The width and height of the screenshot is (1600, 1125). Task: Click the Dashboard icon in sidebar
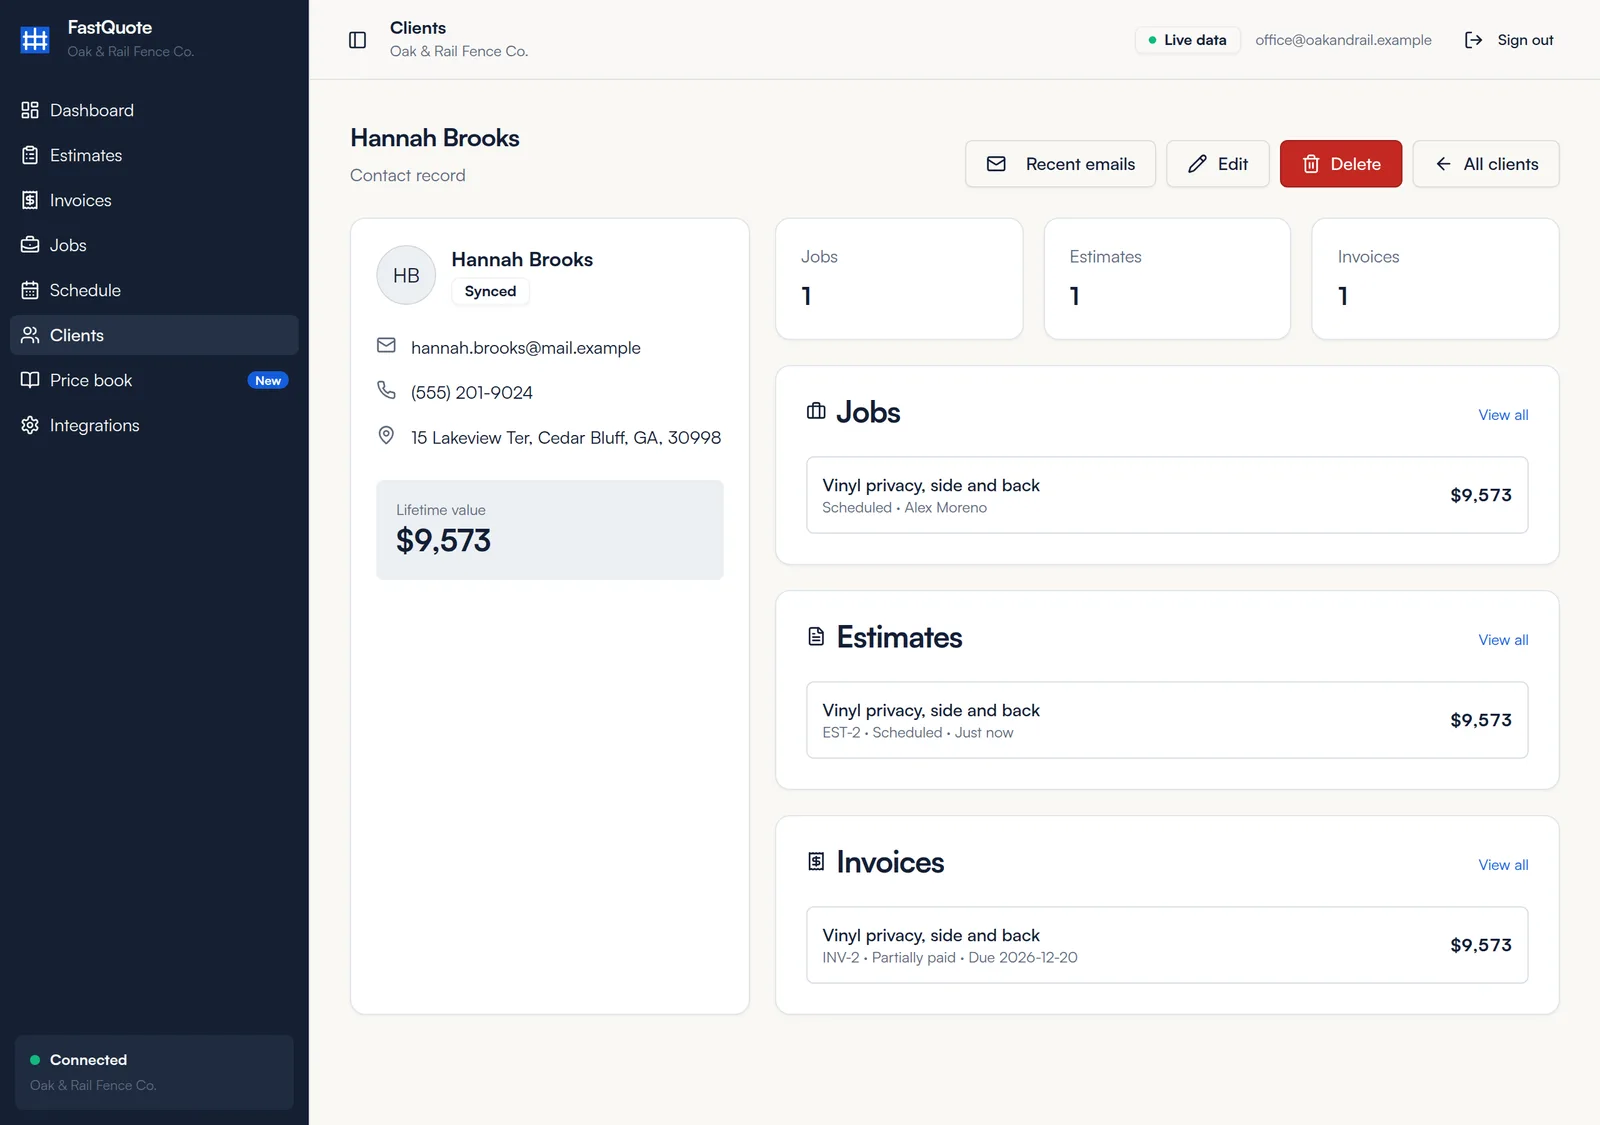30,110
